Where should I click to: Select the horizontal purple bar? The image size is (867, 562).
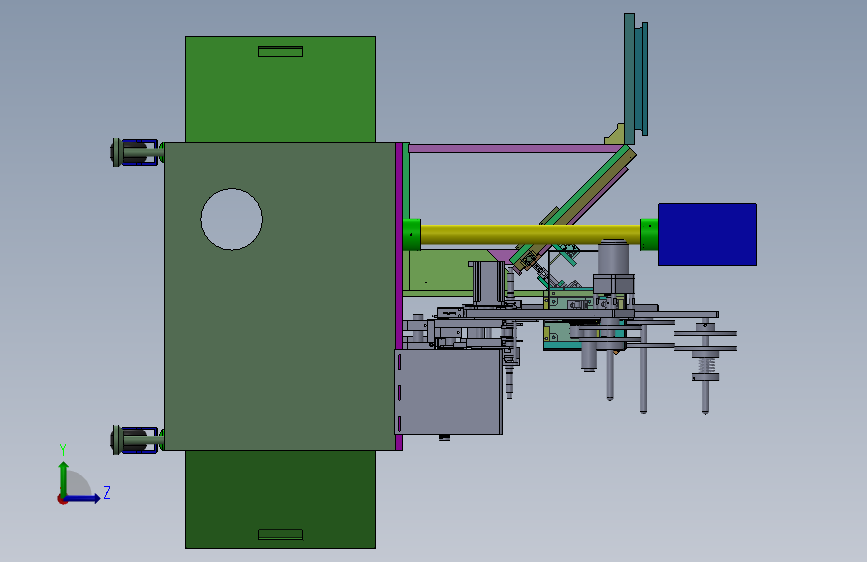tap(515, 148)
